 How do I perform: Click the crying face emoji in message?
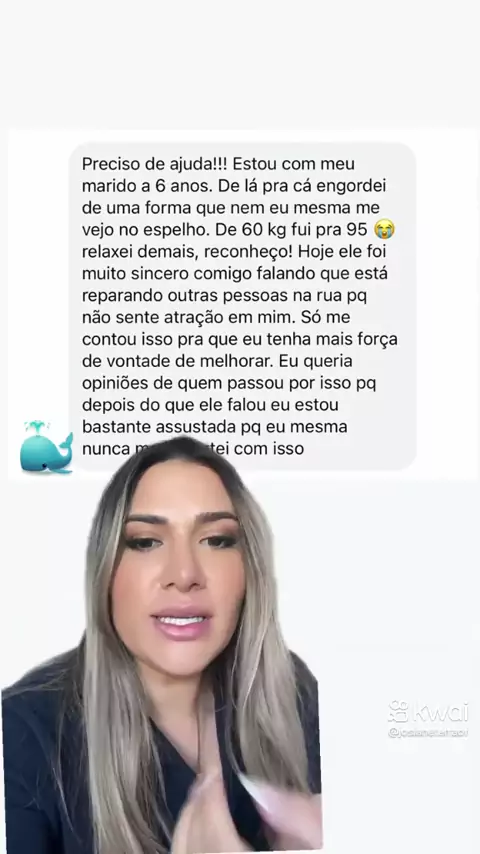tap(385, 230)
